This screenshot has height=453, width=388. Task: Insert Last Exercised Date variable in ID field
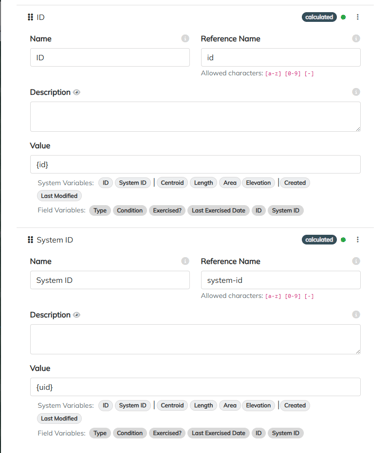coord(218,210)
